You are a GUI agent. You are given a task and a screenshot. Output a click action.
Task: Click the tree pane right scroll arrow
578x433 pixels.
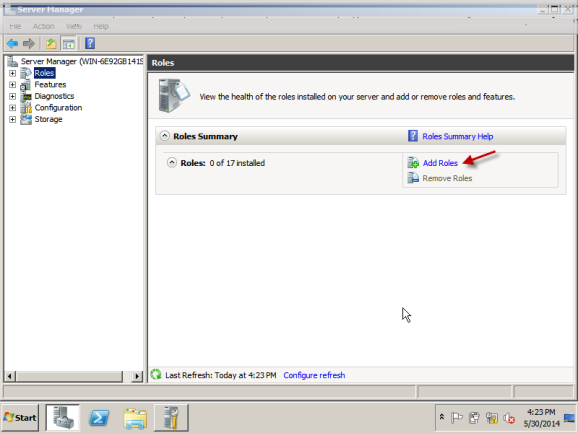pos(137,376)
